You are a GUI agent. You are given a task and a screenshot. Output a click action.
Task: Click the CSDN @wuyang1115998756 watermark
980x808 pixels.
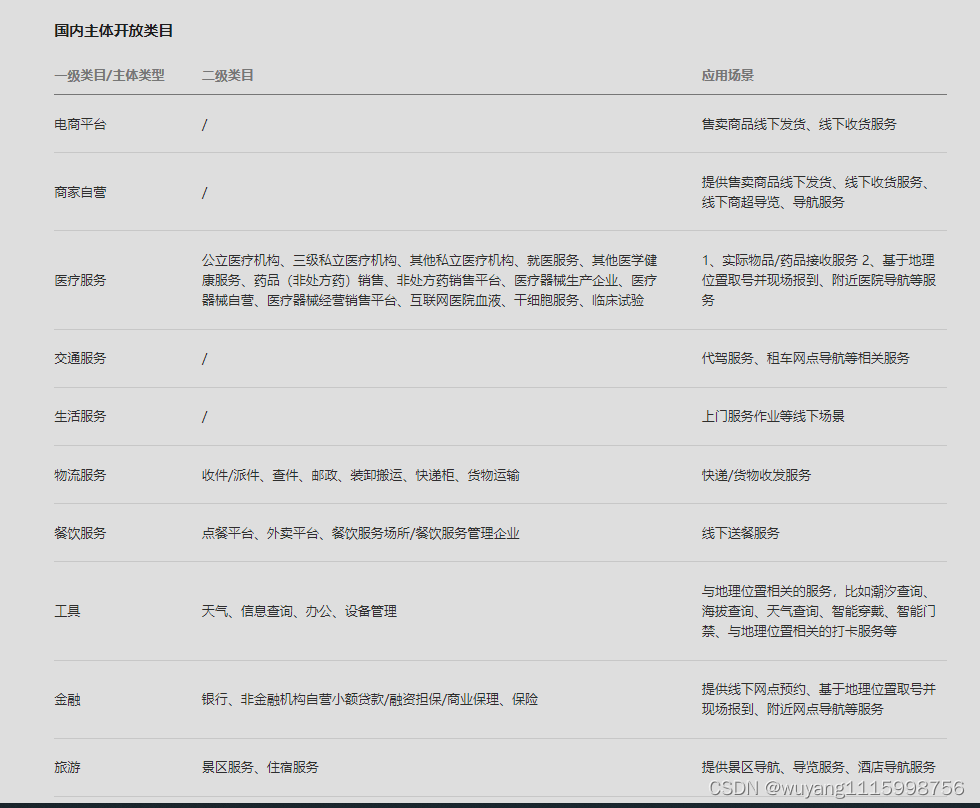tap(836, 789)
